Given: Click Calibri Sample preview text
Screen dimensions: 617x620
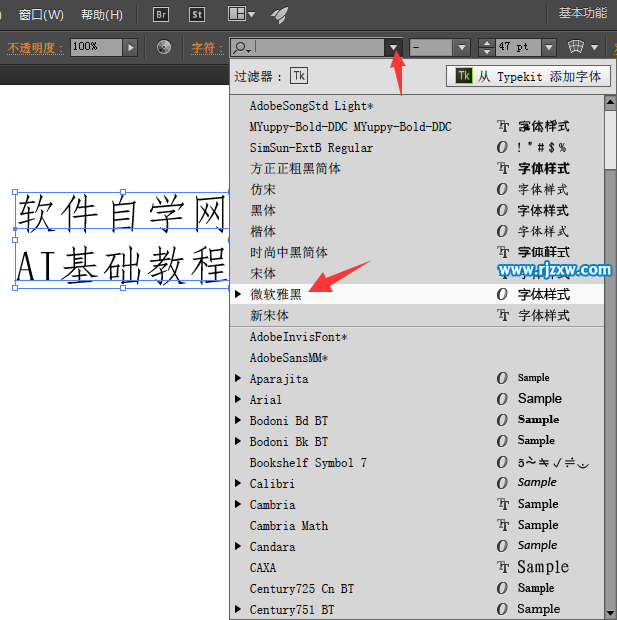Looking at the screenshot, I should pos(537,482).
